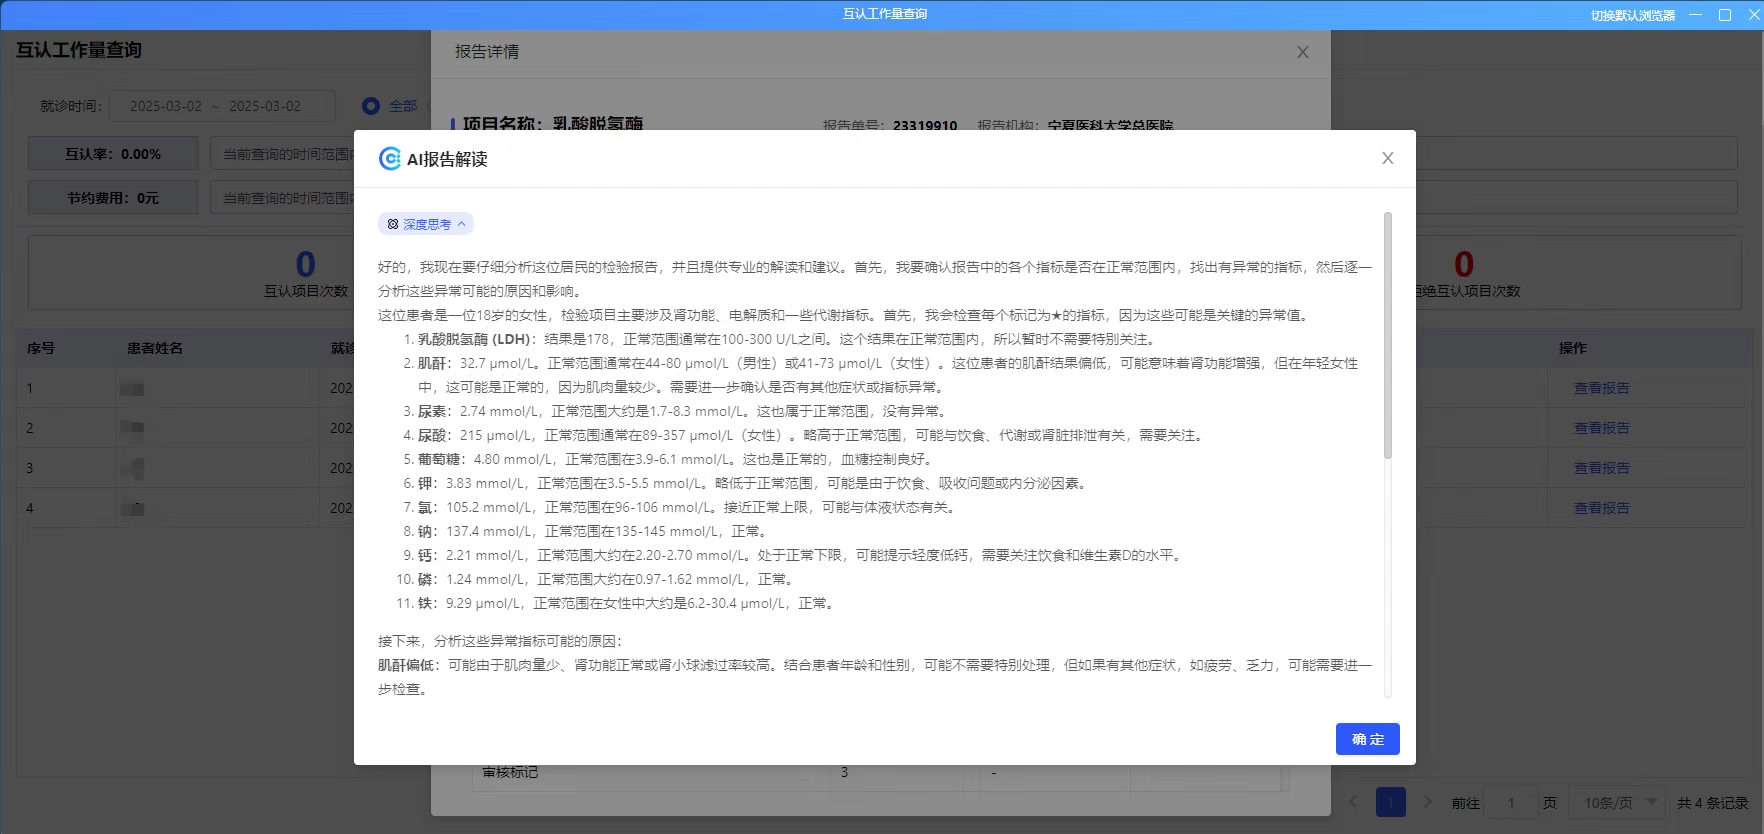Go to the next page arrow

[1427, 802]
